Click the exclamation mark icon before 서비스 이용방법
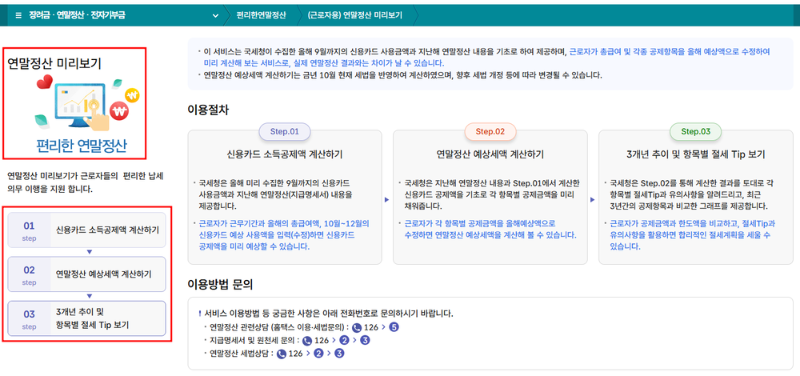800x376 pixels. [199, 314]
